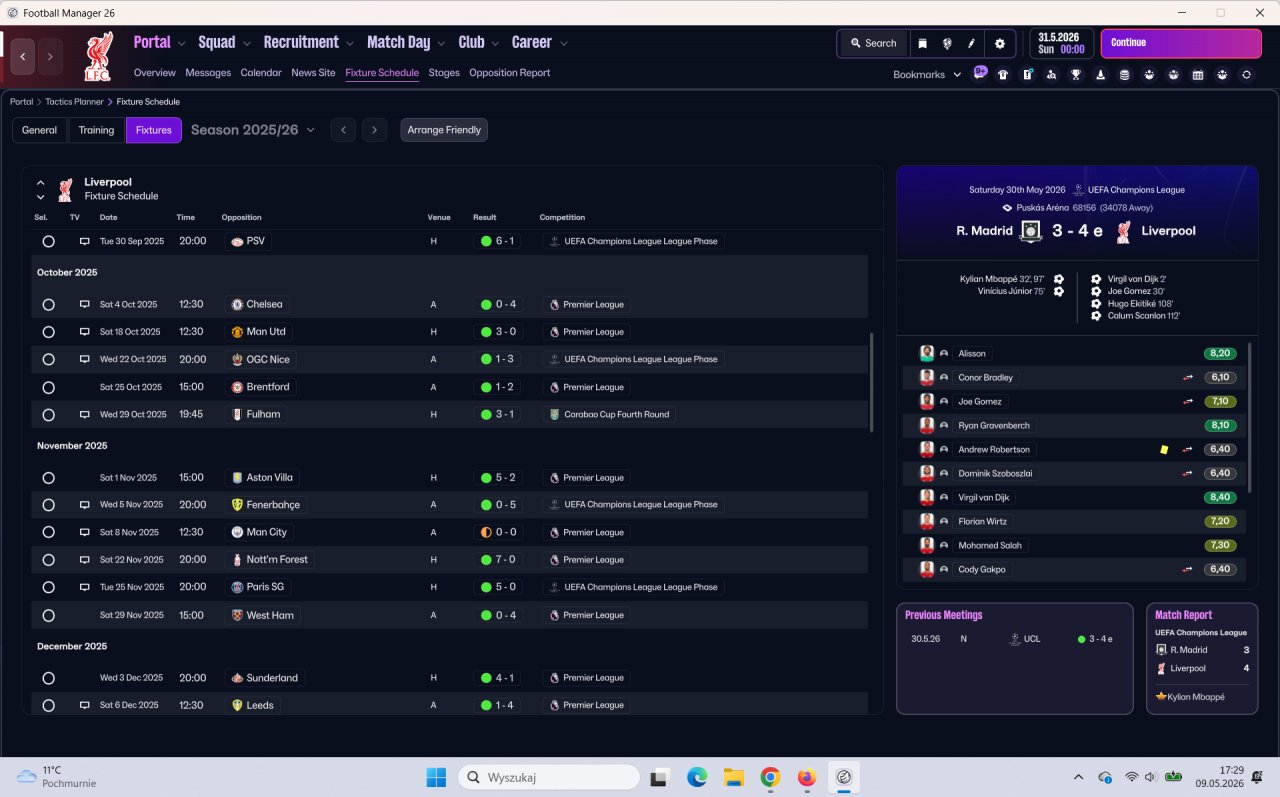The width and height of the screenshot is (1280, 797).
Task: Click the training cone bookmark icon
Action: pyautogui.click(x=1100, y=74)
